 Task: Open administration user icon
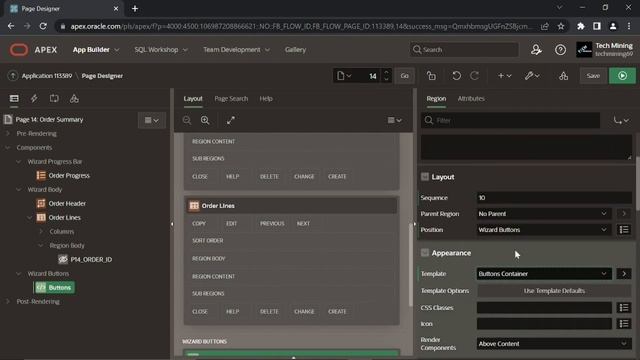[x=536, y=50]
